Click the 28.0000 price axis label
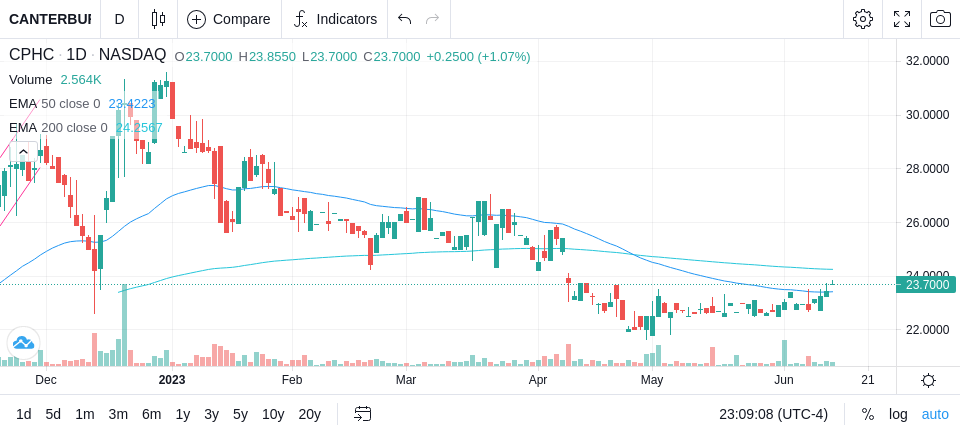The image size is (960, 433). [x=927, y=168]
